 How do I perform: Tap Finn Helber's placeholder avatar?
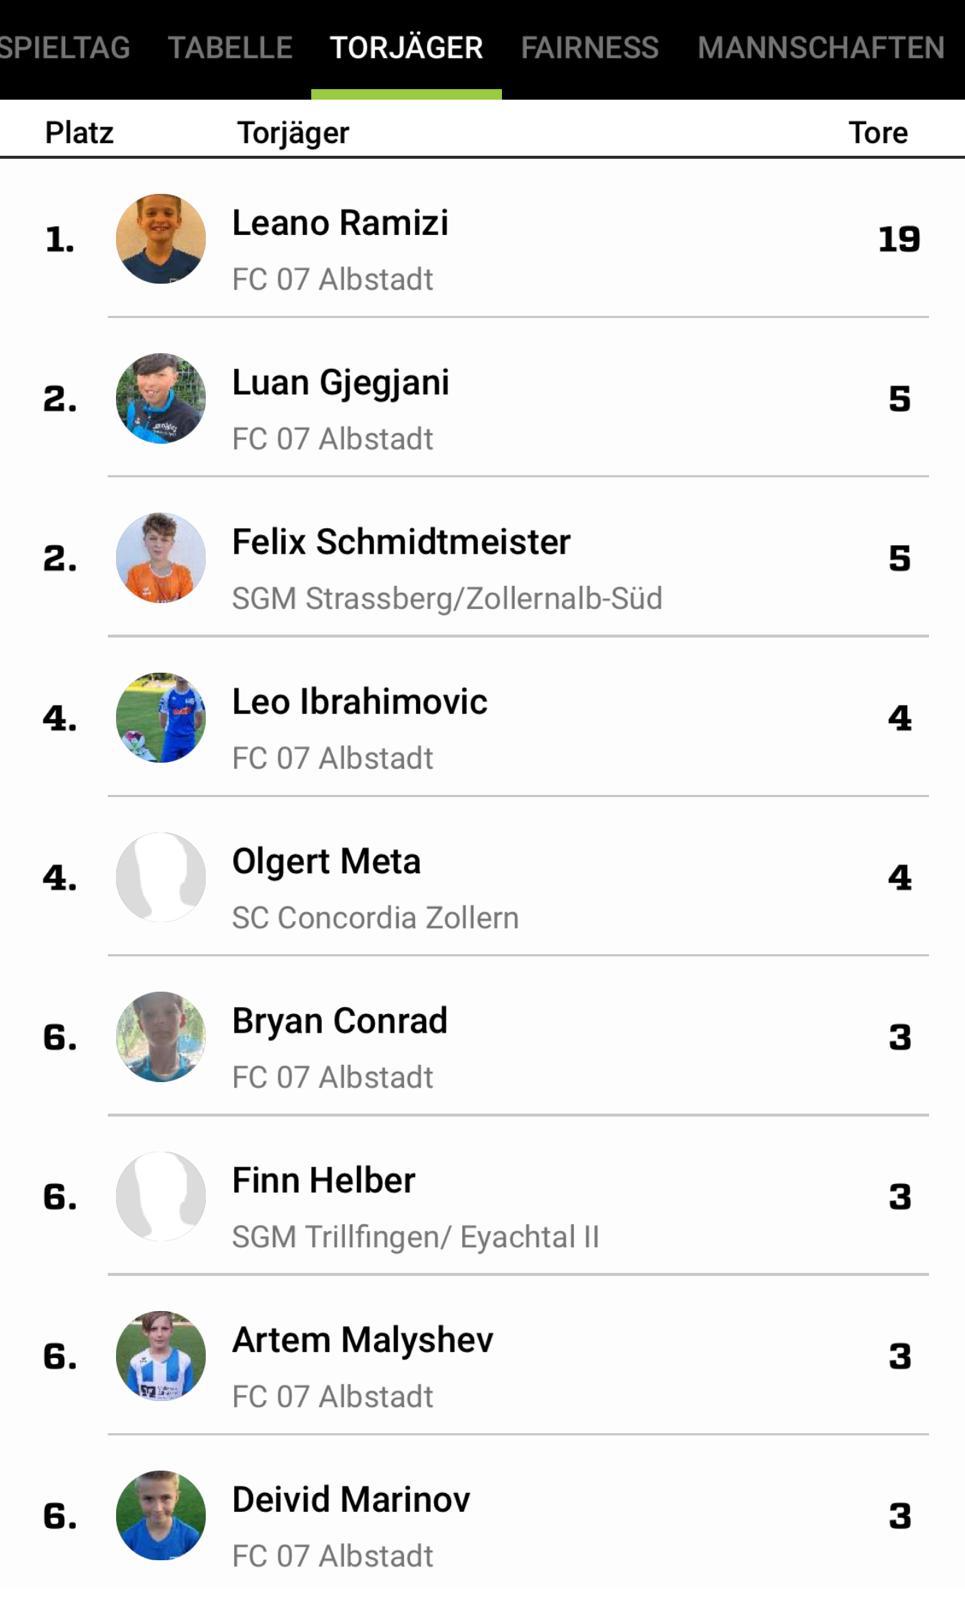161,1196
